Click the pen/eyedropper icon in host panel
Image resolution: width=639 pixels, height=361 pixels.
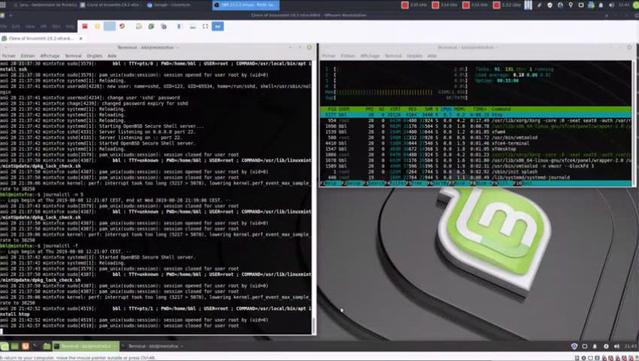tap(539, 5)
